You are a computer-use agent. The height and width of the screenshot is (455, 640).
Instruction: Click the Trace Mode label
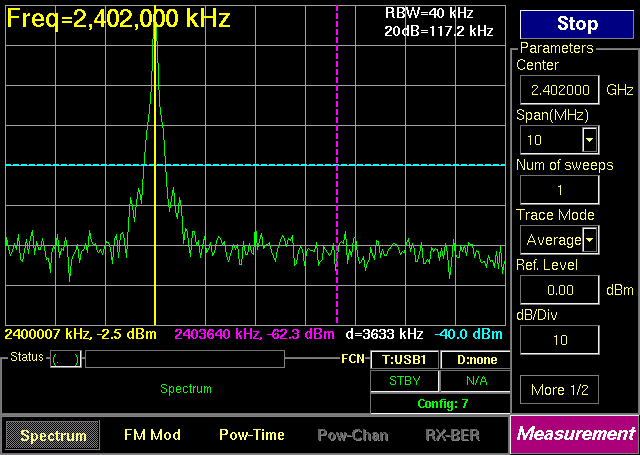[555, 215]
